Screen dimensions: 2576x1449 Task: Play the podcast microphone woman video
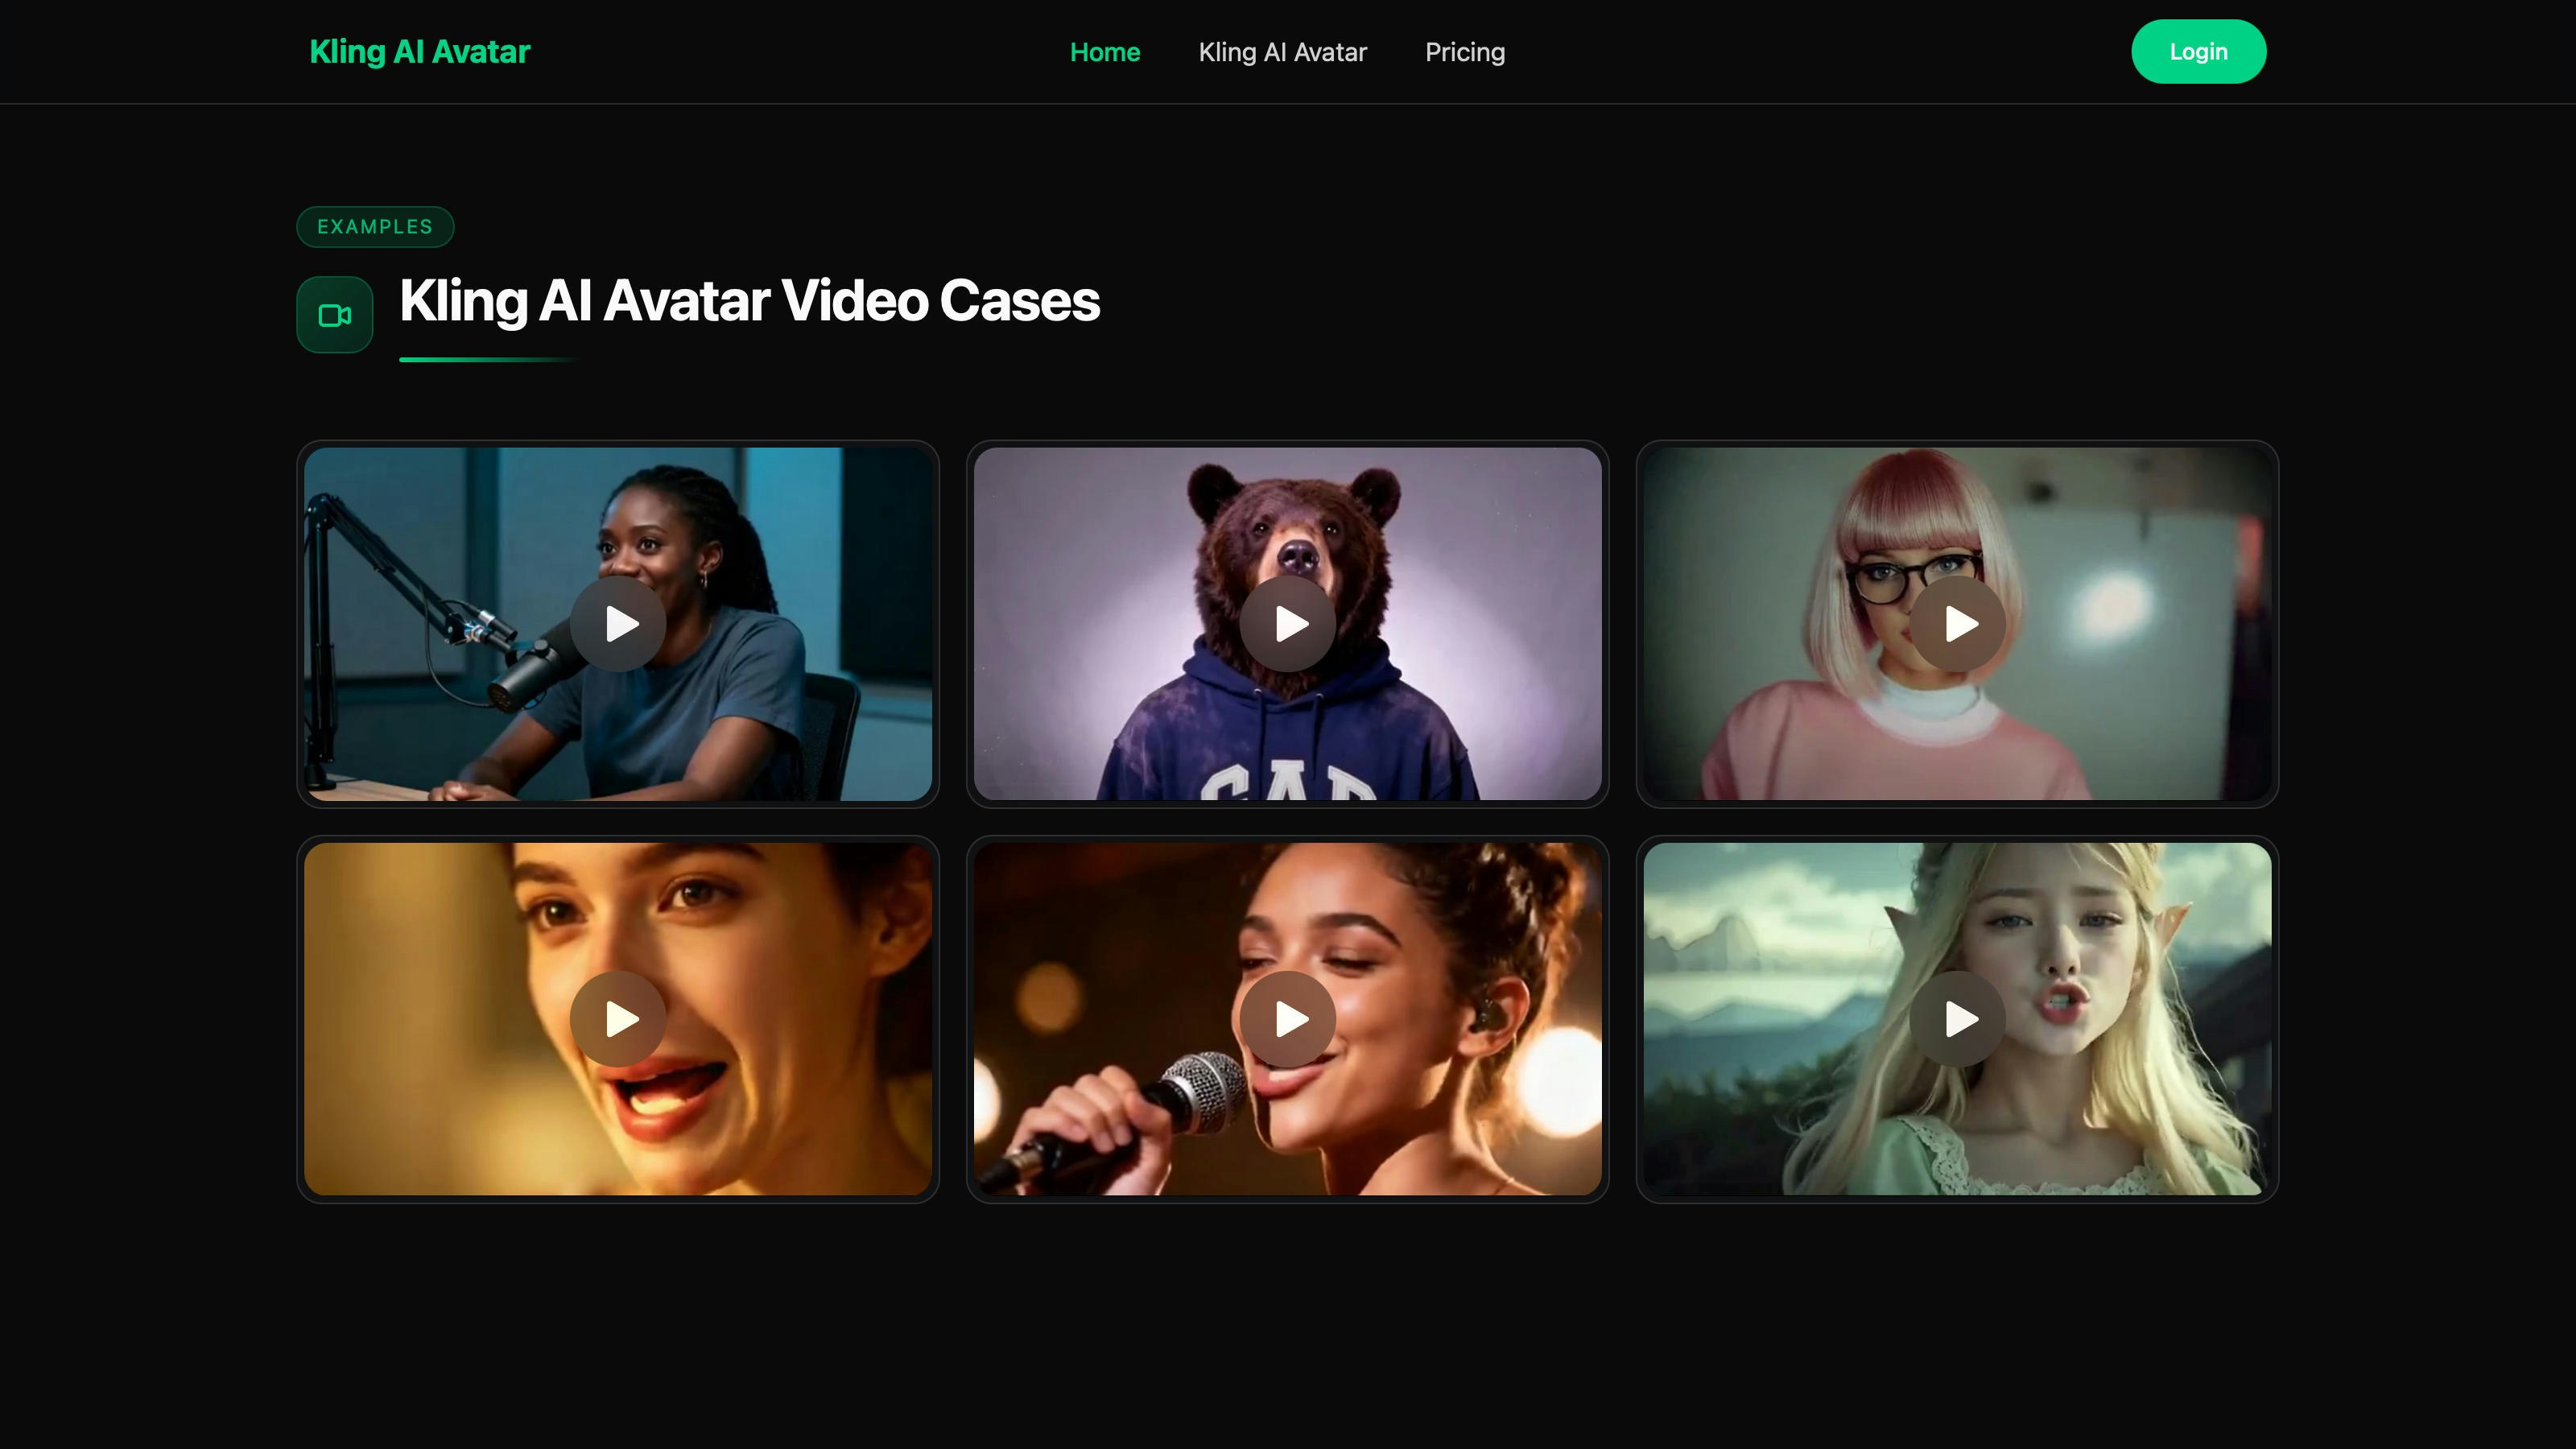[618, 623]
